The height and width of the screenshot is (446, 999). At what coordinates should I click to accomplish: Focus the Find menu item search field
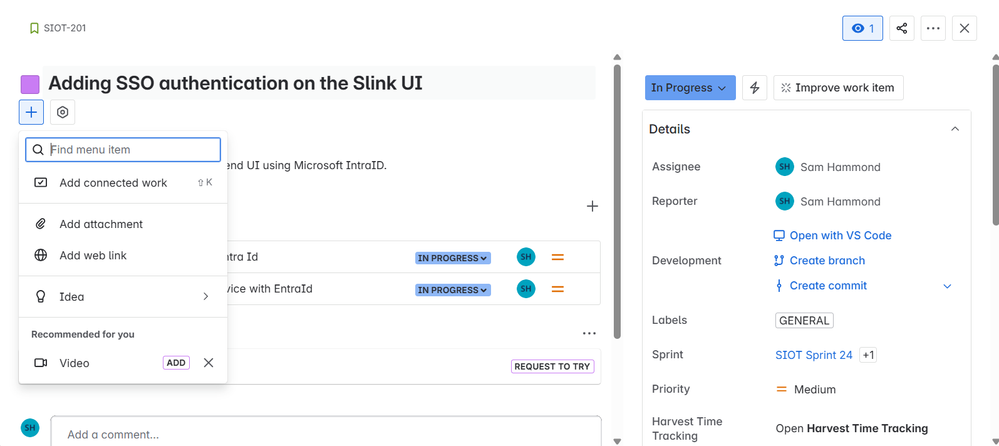click(123, 150)
